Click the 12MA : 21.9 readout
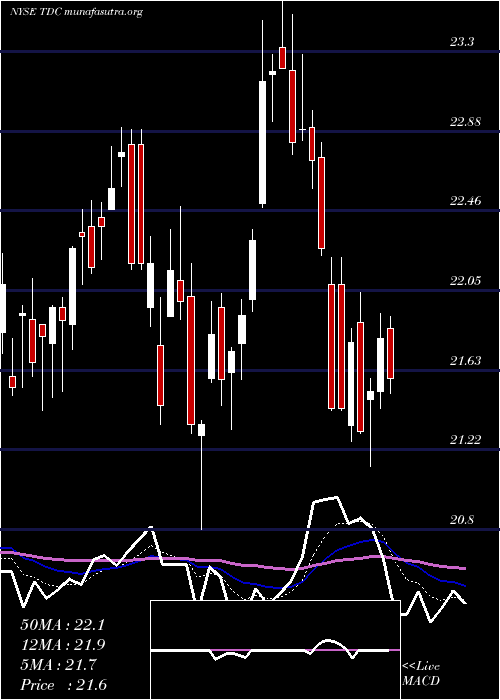 (x=62, y=645)
